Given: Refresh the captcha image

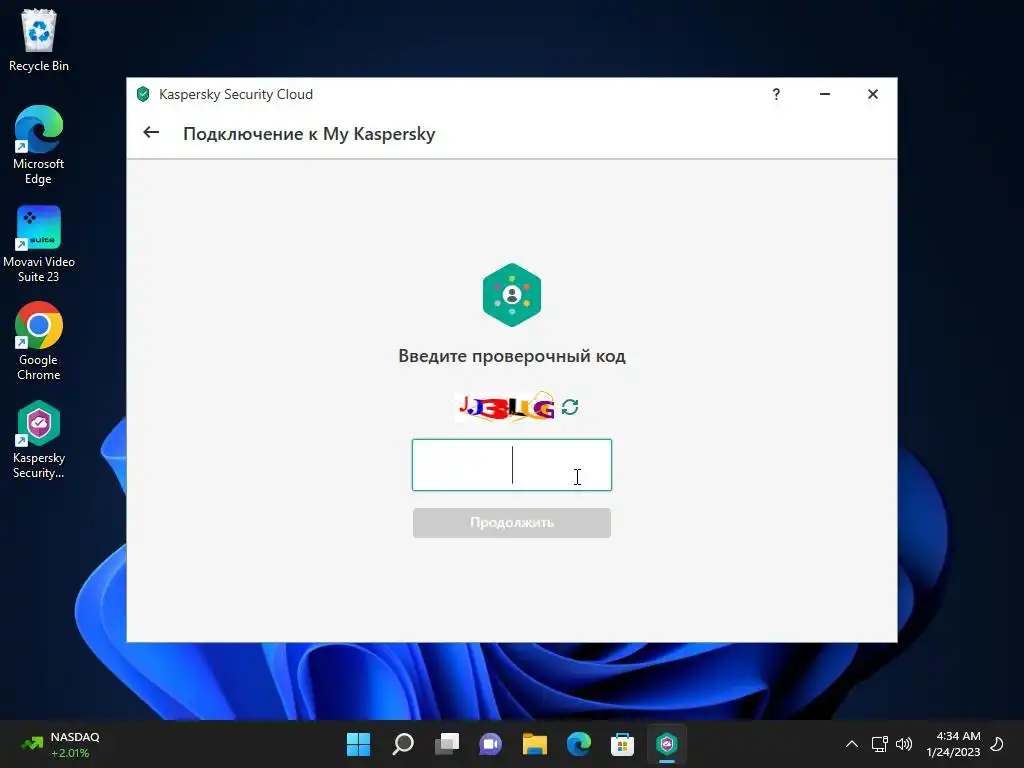Looking at the screenshot, I should pos(570,407).
